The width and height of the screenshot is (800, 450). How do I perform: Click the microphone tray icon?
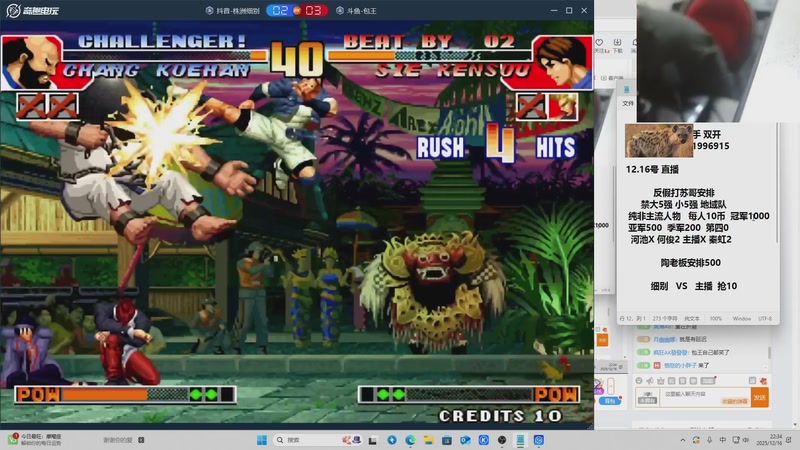(710, 440)
